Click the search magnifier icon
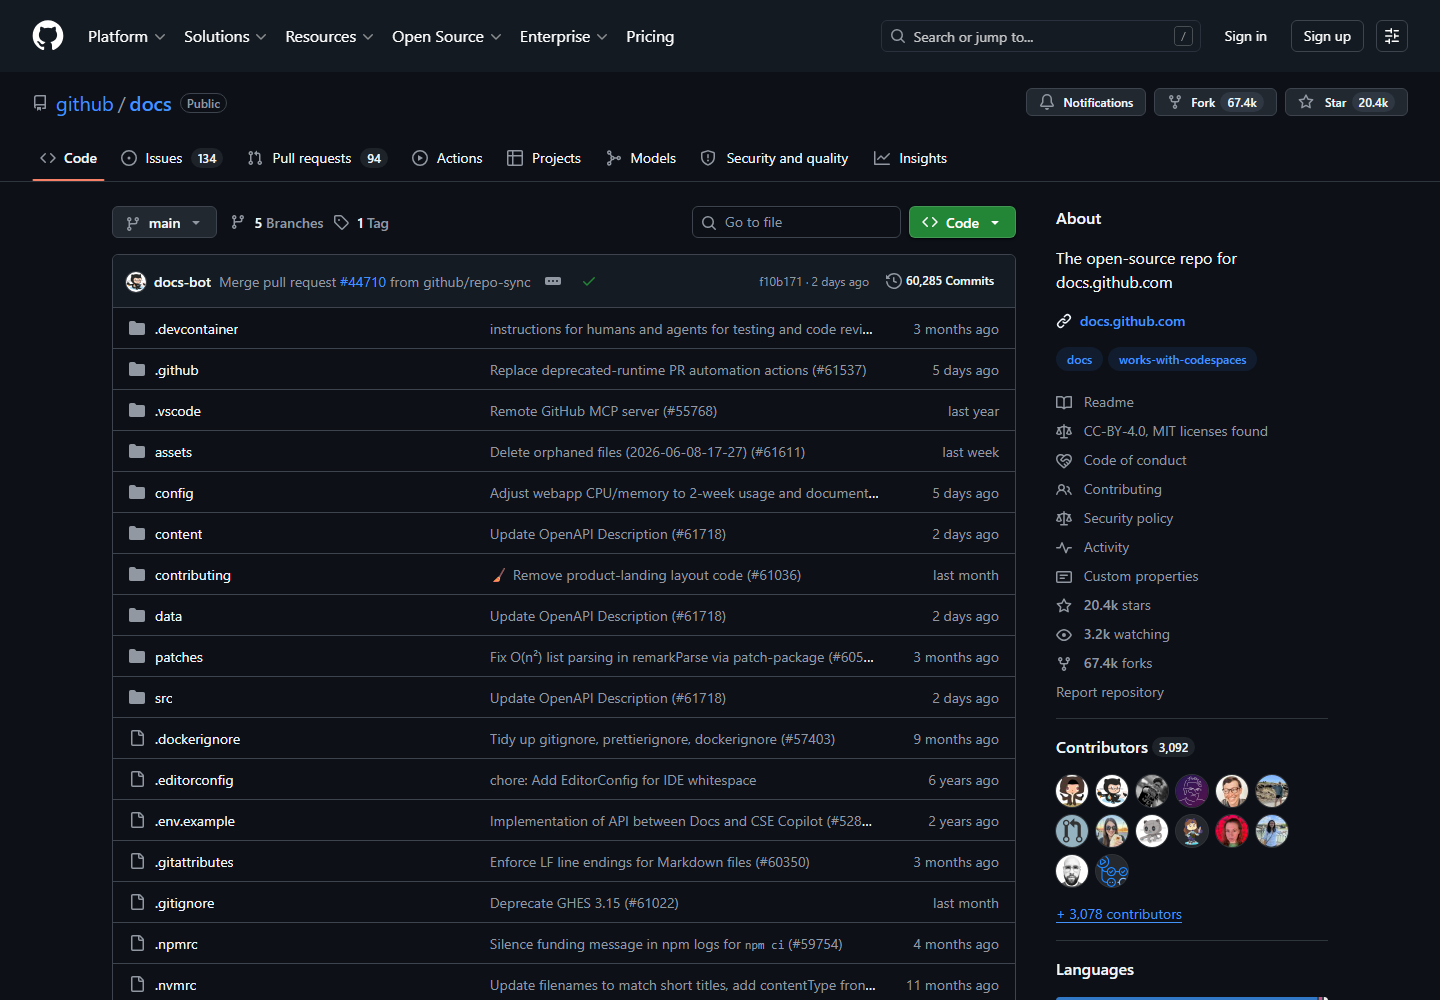Viewport: 1440px width, 1000px height. tap(898, 36)
